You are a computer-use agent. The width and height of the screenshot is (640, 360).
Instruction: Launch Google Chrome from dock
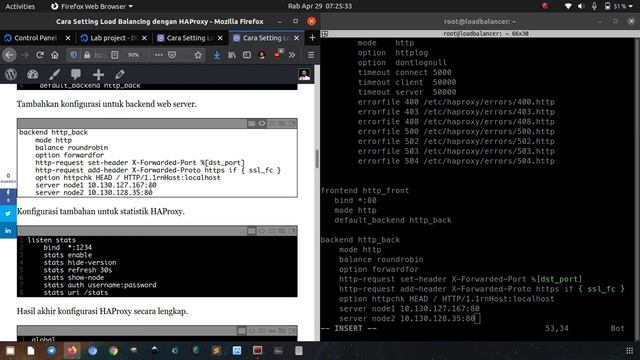(113, 350)
